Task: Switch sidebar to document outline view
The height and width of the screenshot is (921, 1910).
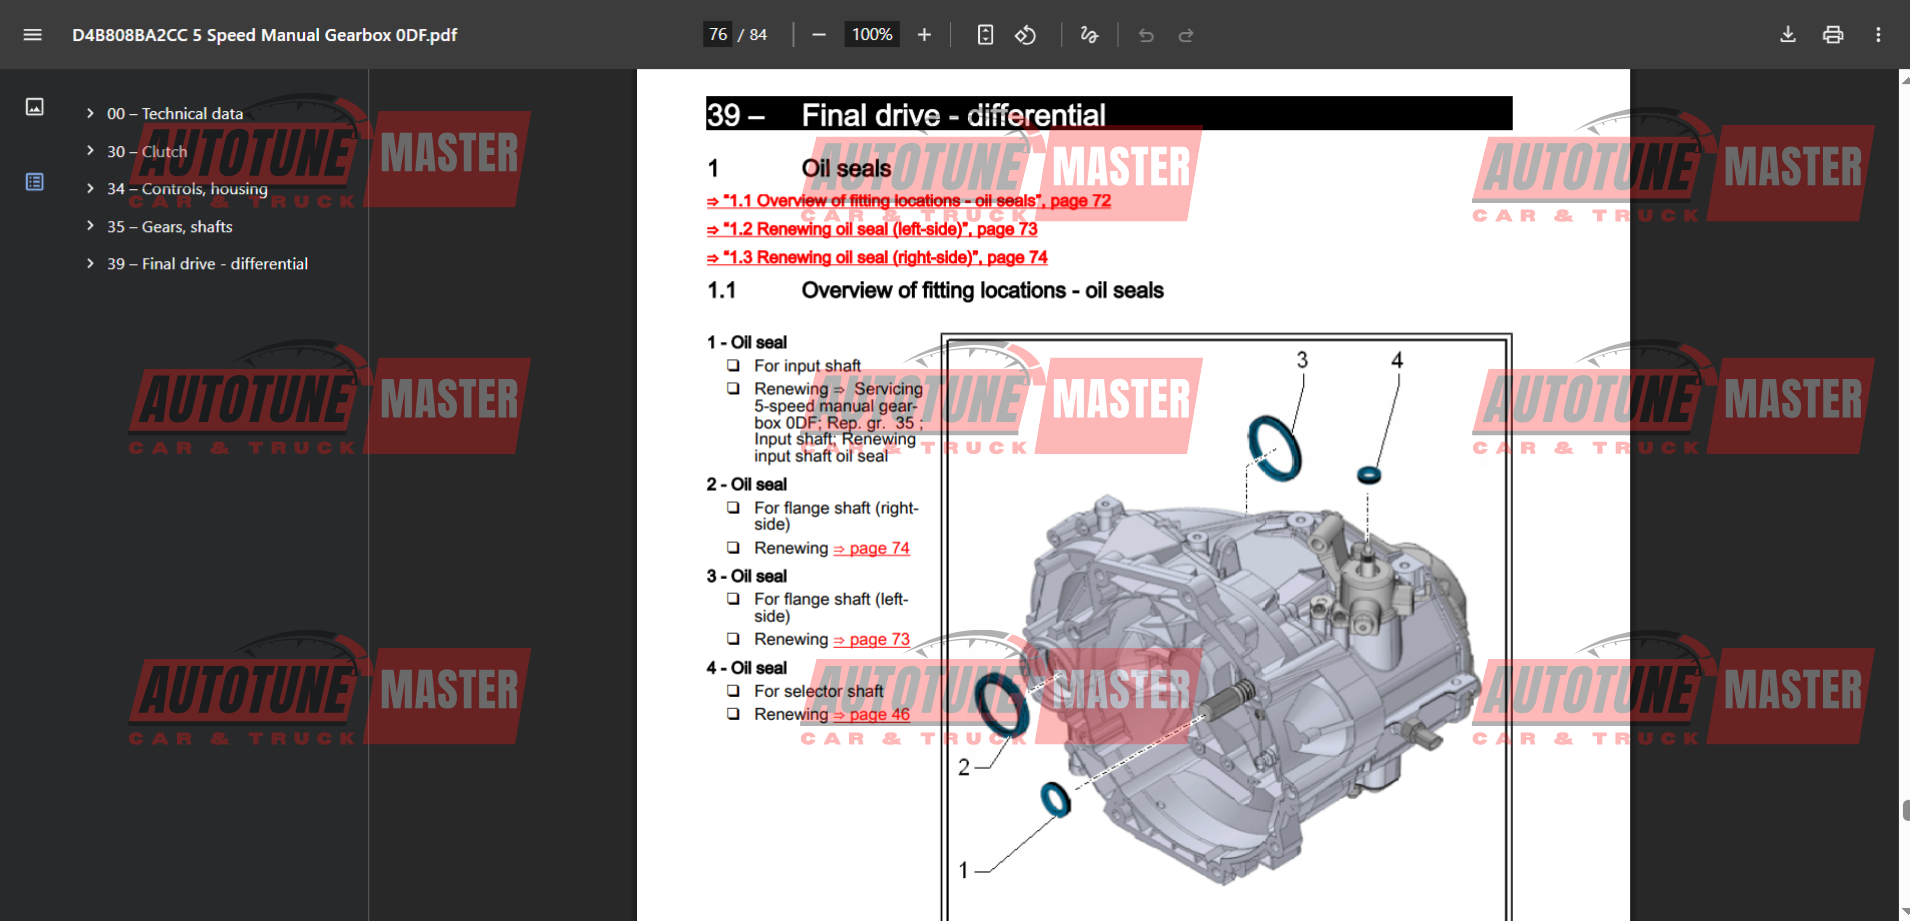Action: 35,182
